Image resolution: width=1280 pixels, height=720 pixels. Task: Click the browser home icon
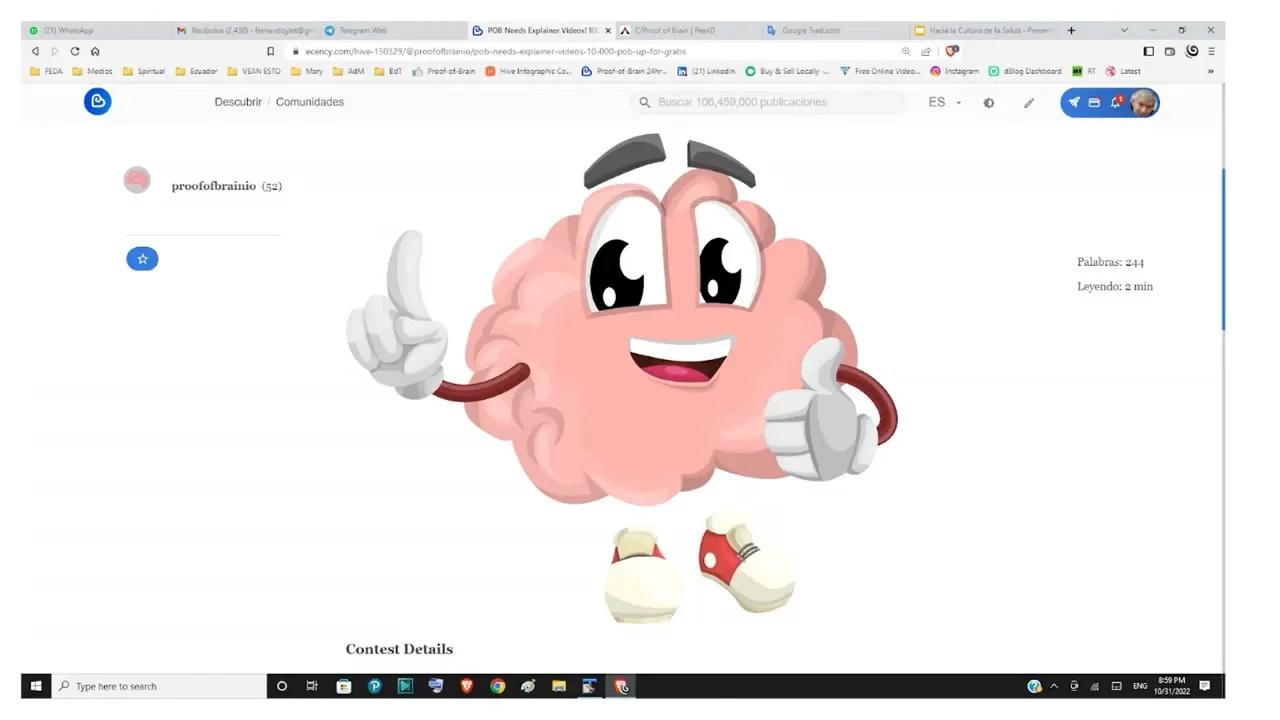(x=95, y=51)
